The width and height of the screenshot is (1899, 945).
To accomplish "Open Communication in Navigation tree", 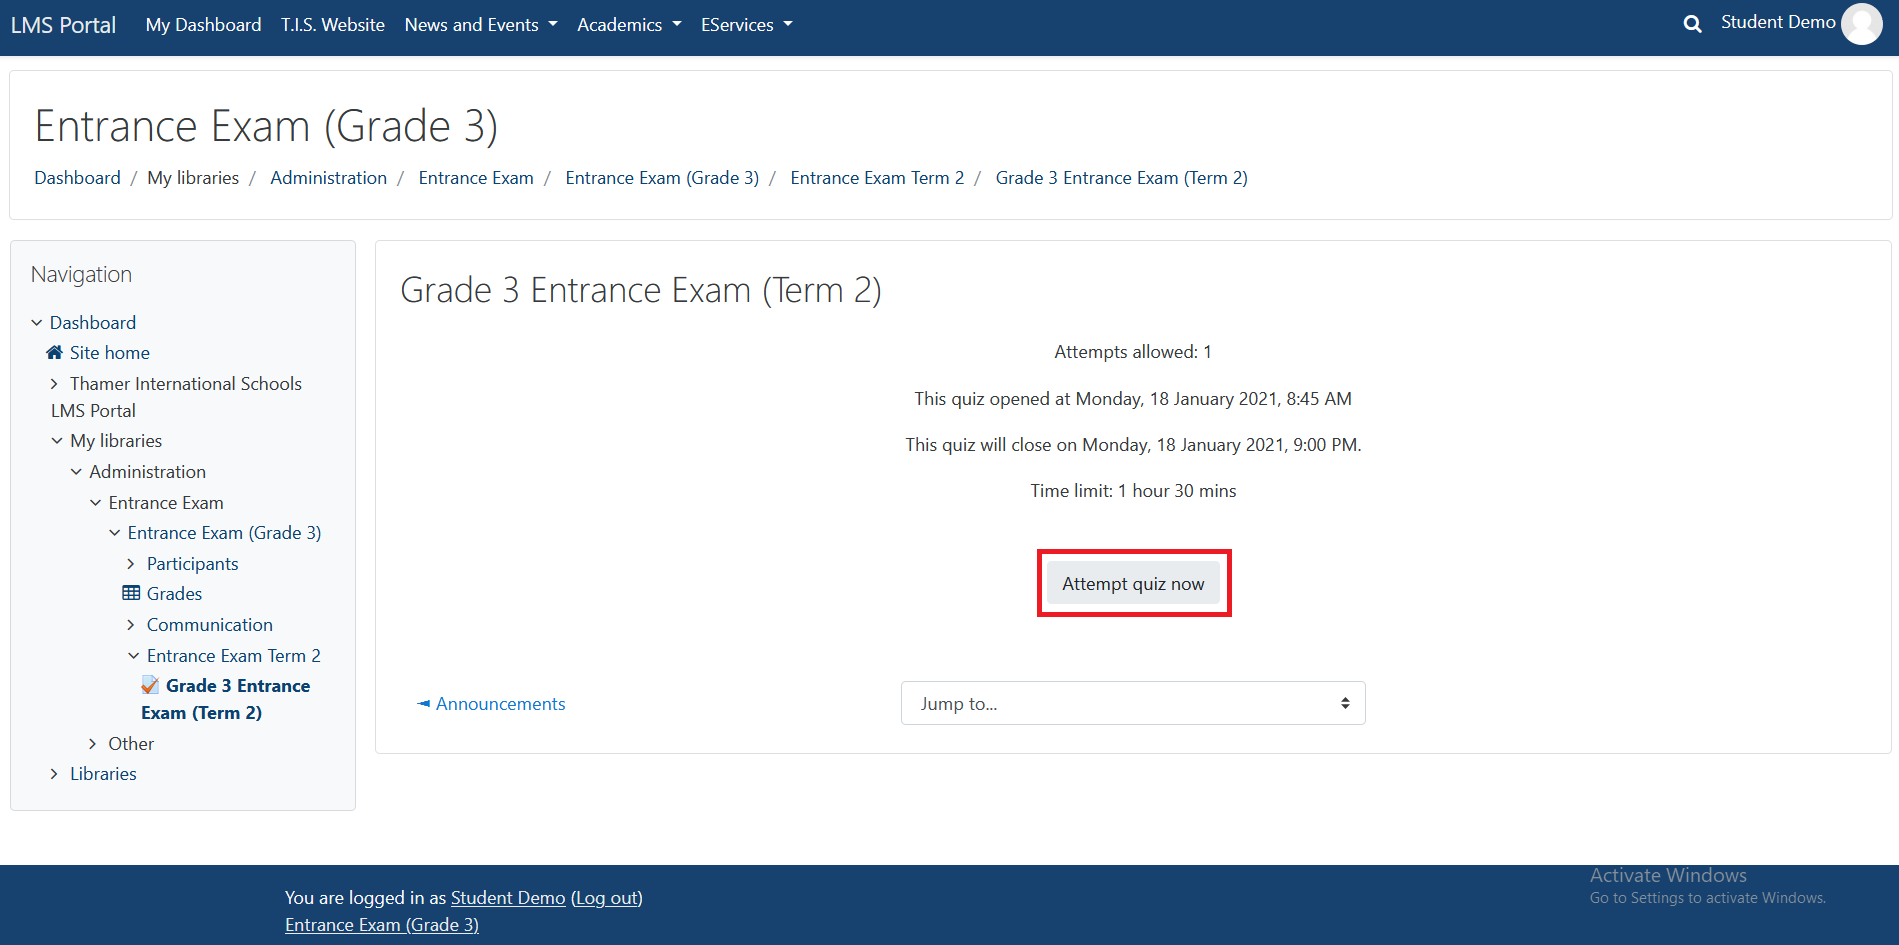I will click(209, 624).
